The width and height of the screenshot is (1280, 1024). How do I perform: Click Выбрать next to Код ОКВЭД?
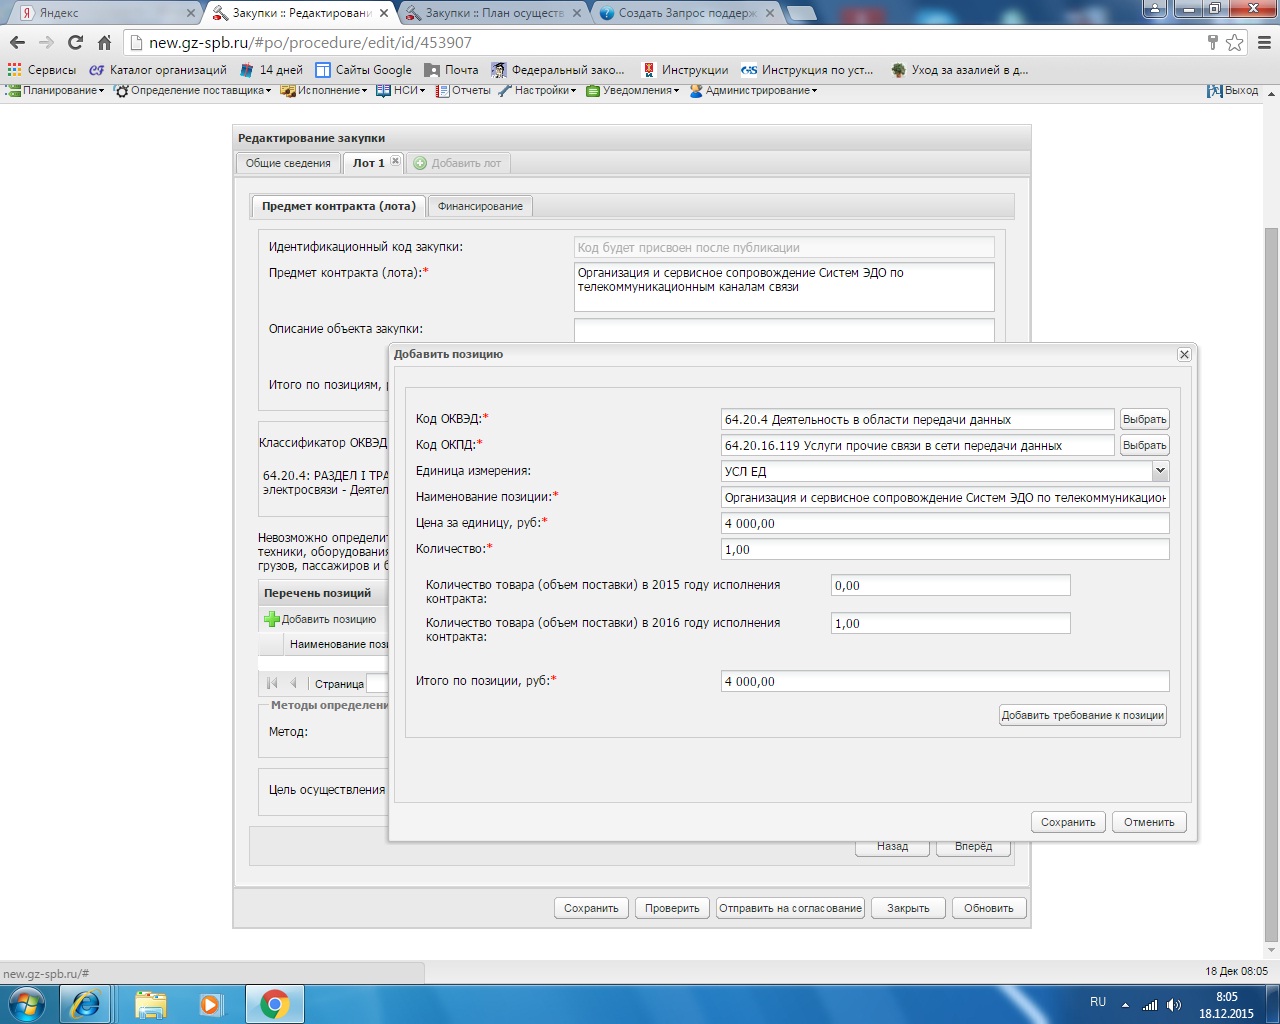(1144, 420)
